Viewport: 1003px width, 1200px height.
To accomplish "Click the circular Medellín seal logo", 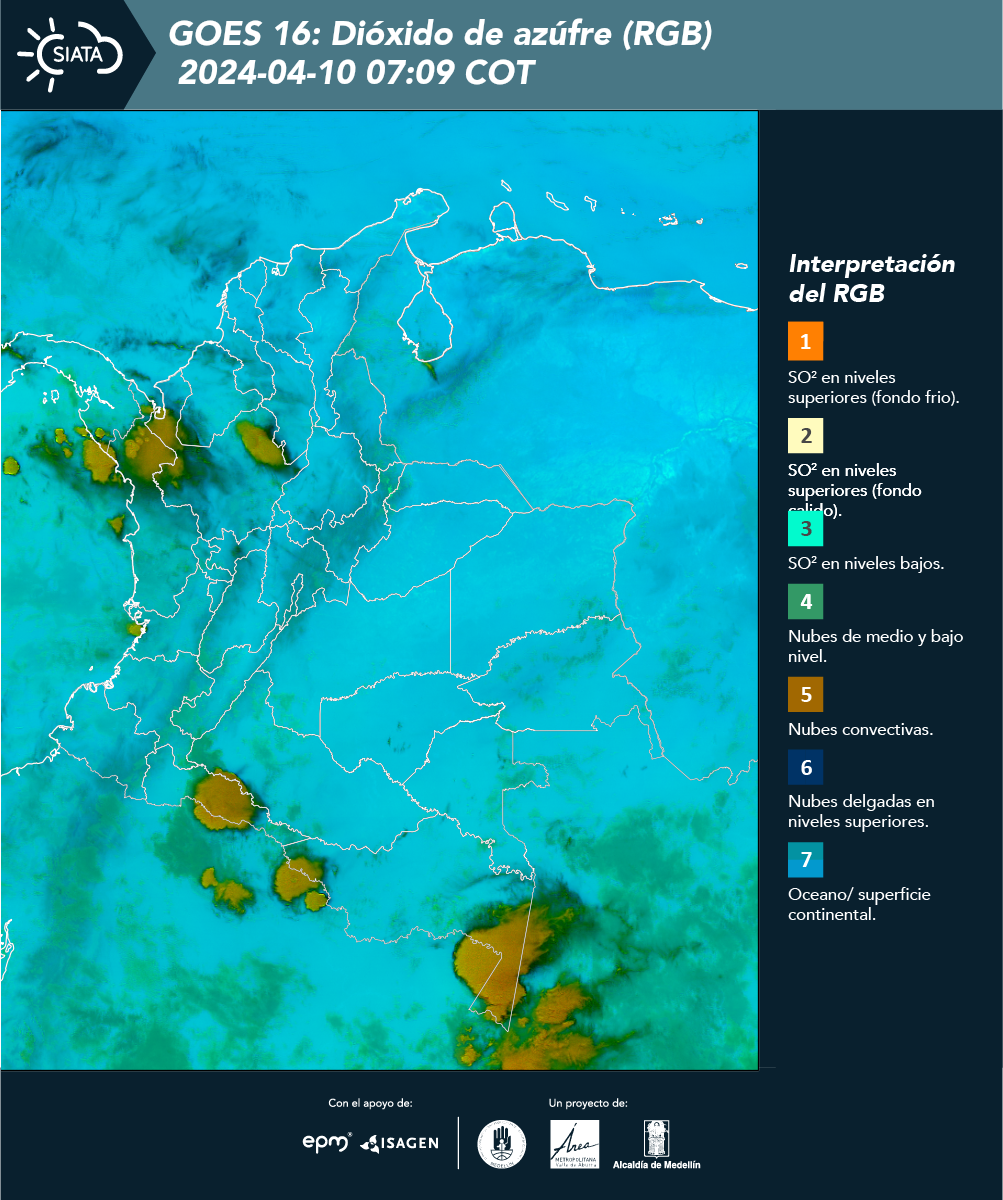I will (502, 1144).
